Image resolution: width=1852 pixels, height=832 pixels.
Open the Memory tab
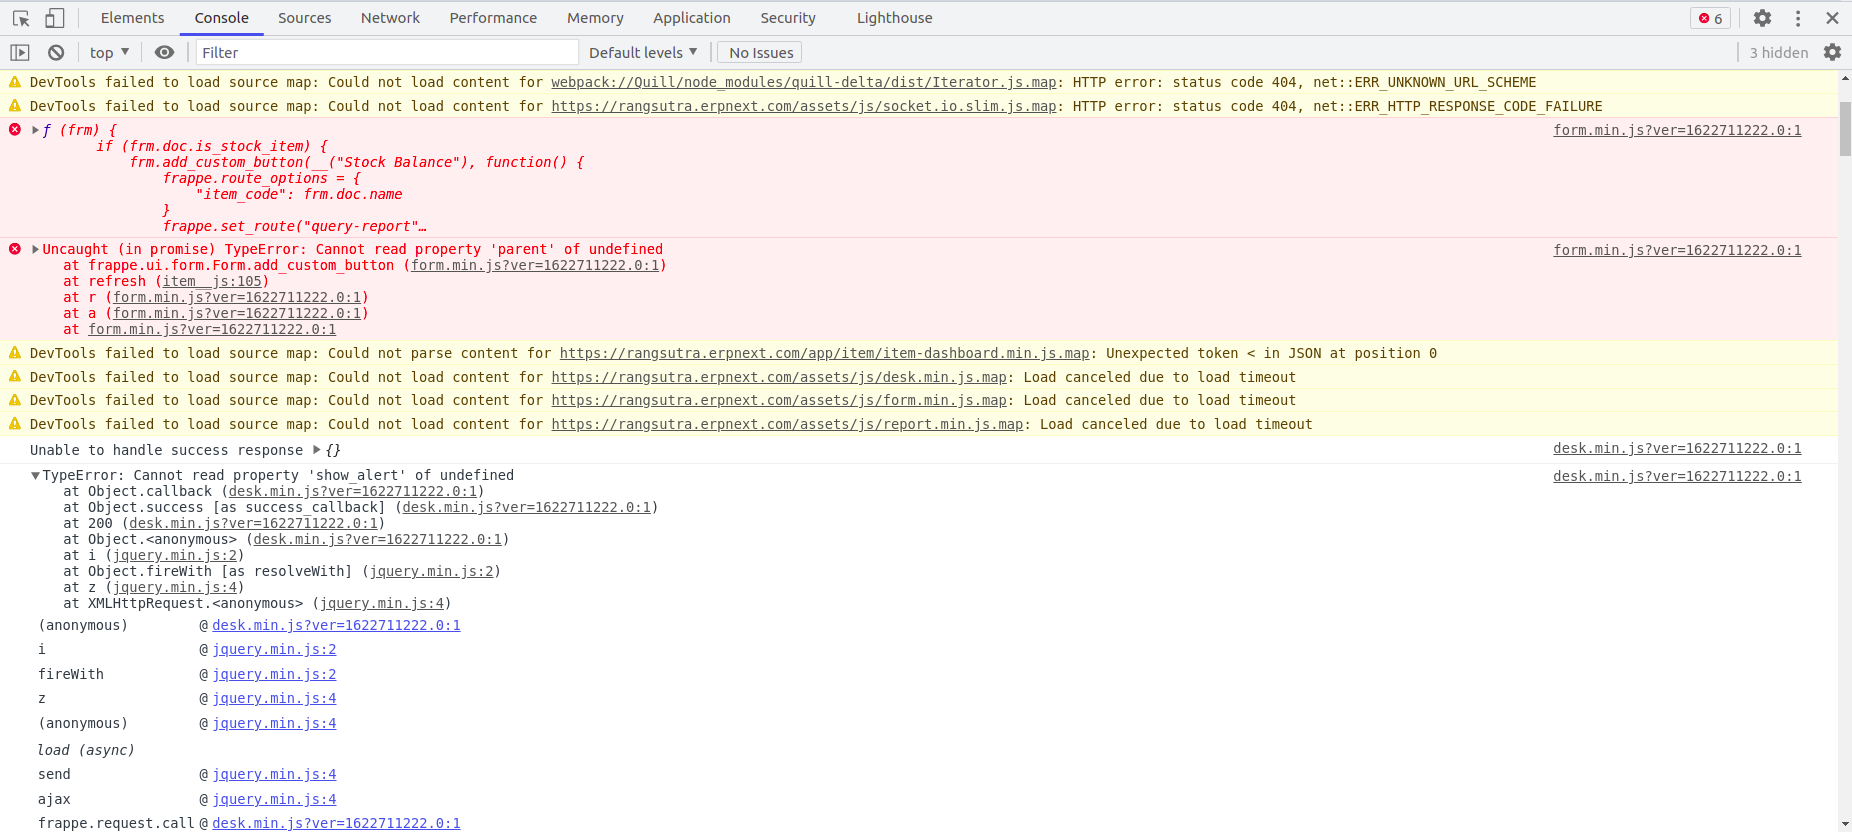coord(595,18)
